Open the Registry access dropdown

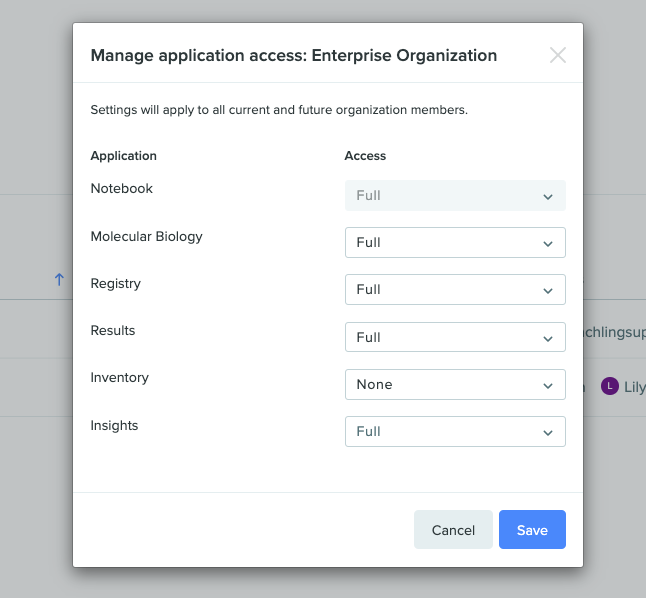pos(455,289)
